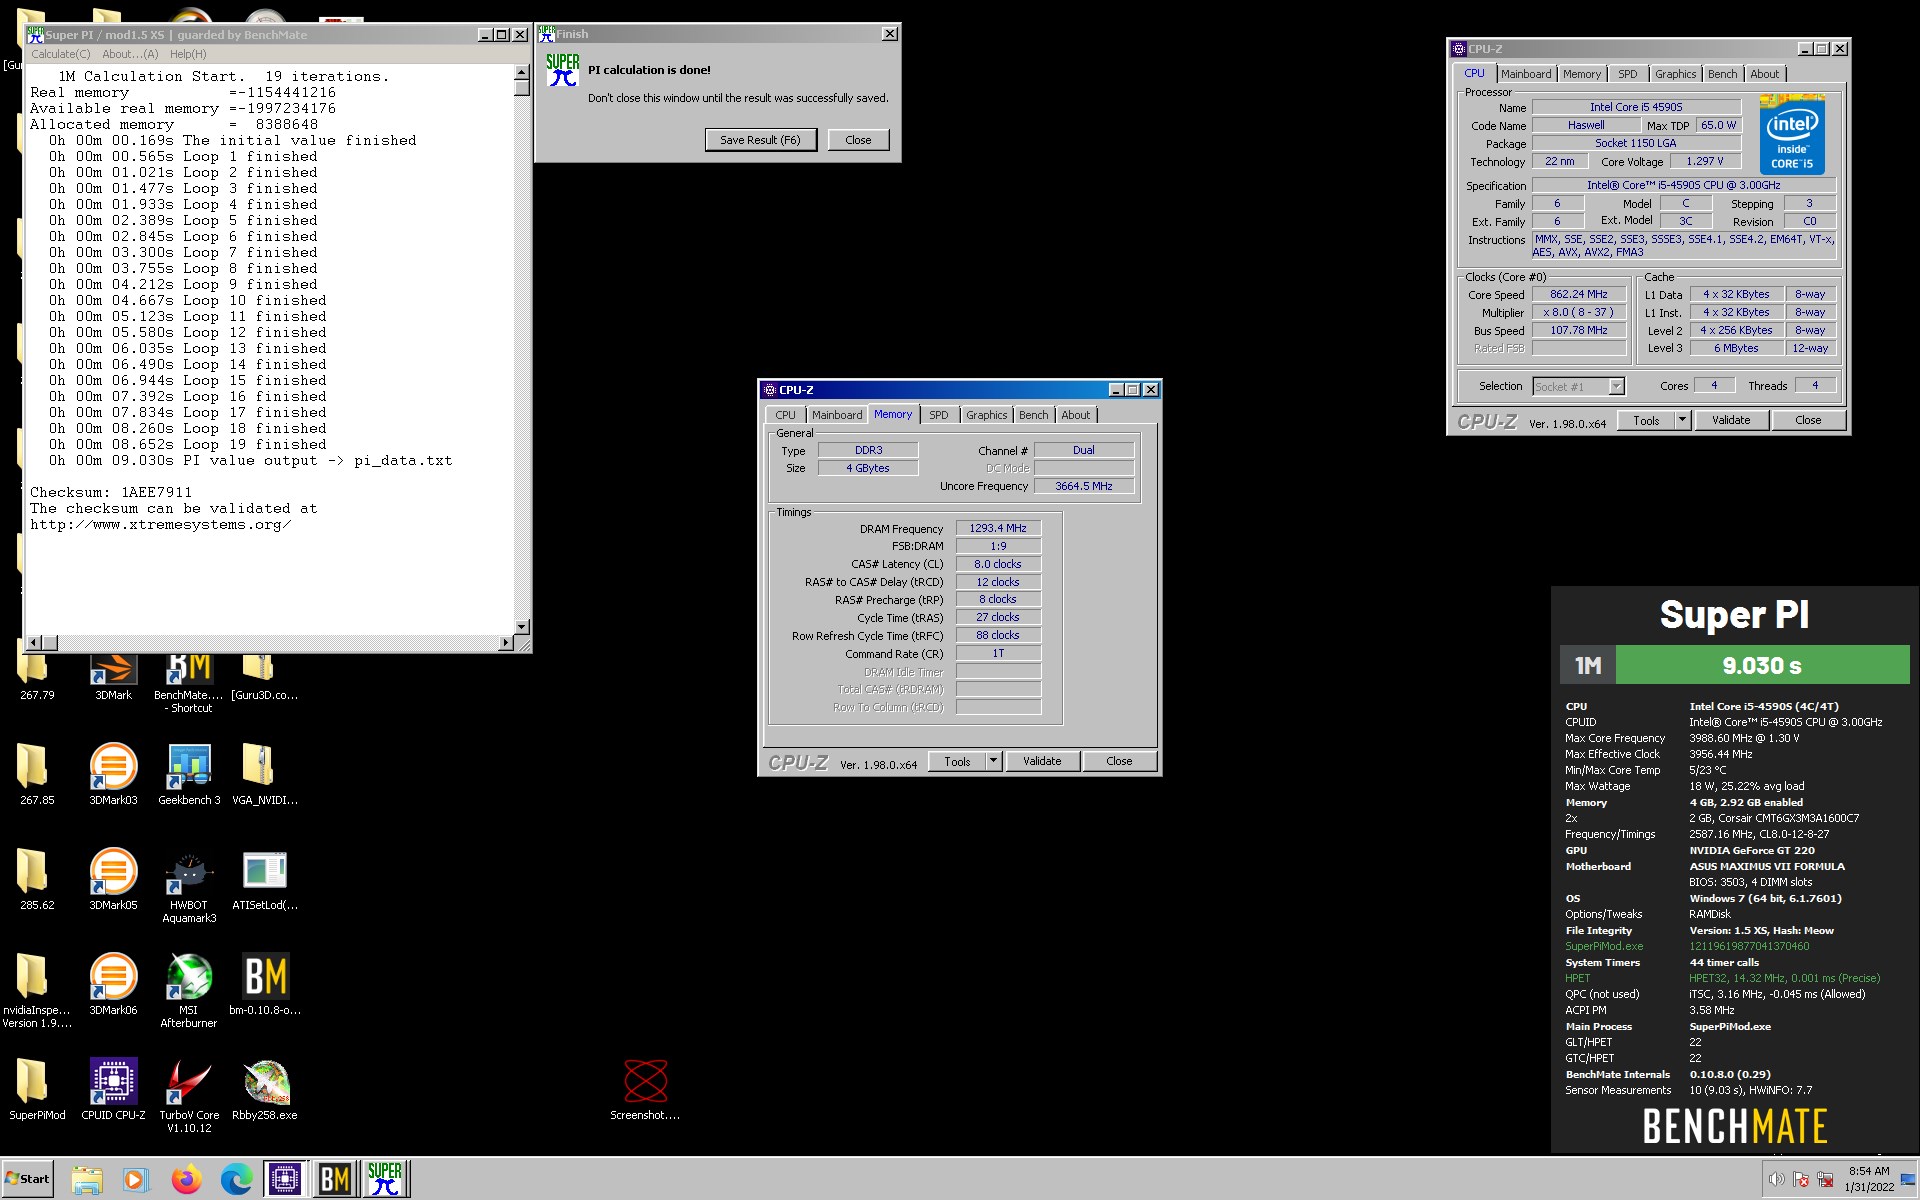Open the 3DMark05 desktop icon

tap(113, 879)
